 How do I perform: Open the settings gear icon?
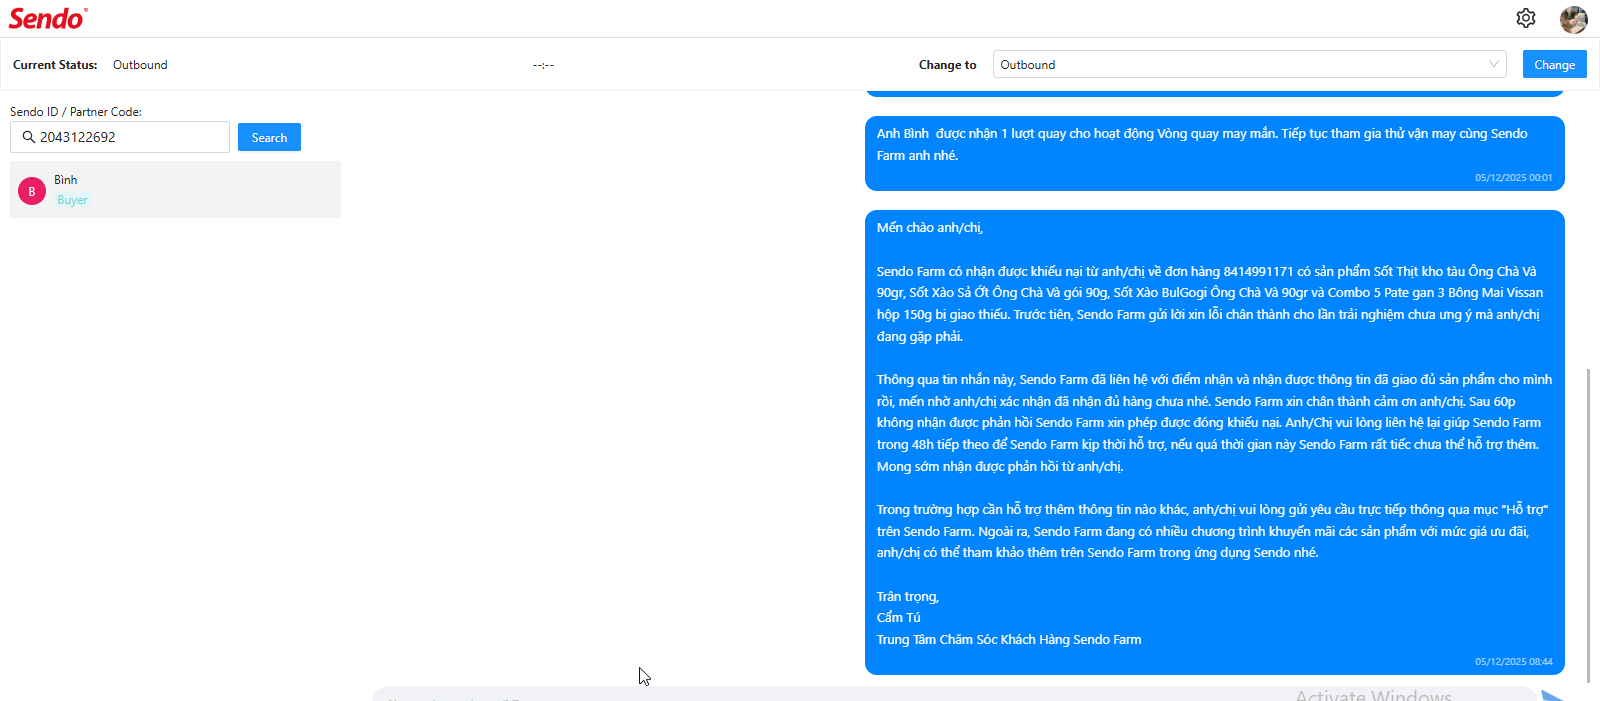(1525, 18)
